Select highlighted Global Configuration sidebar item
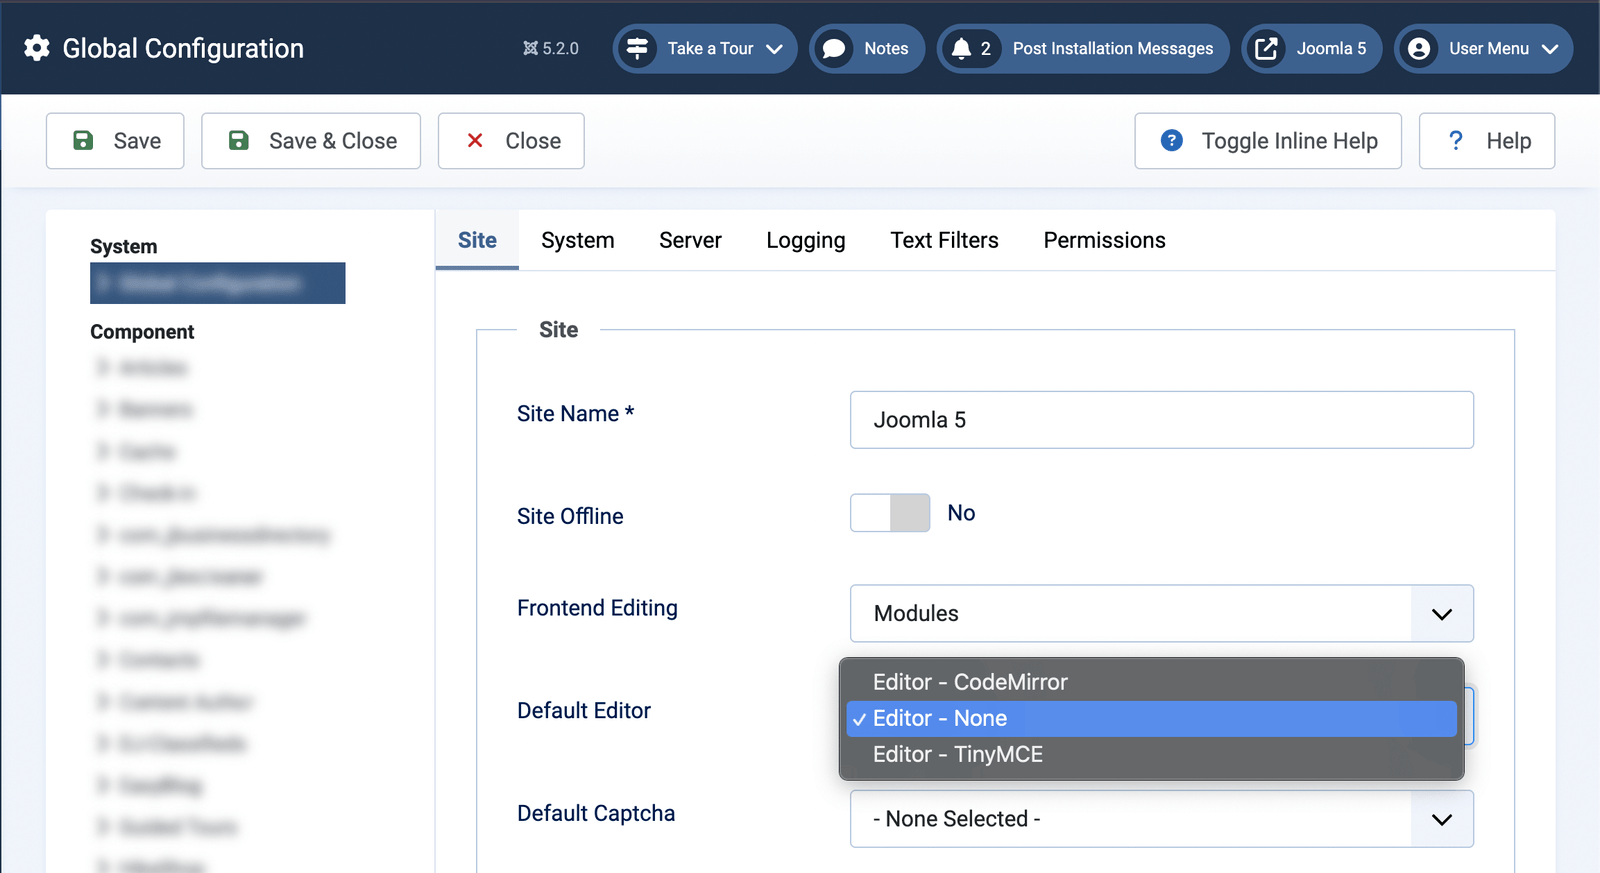 218,283
